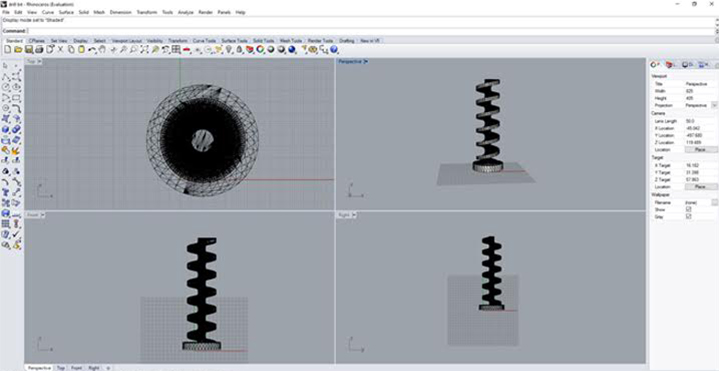Click the light bulb Hide Objects icon
Image resolution: width=719 pixels, height=371 pixels.
click(228, 49)
